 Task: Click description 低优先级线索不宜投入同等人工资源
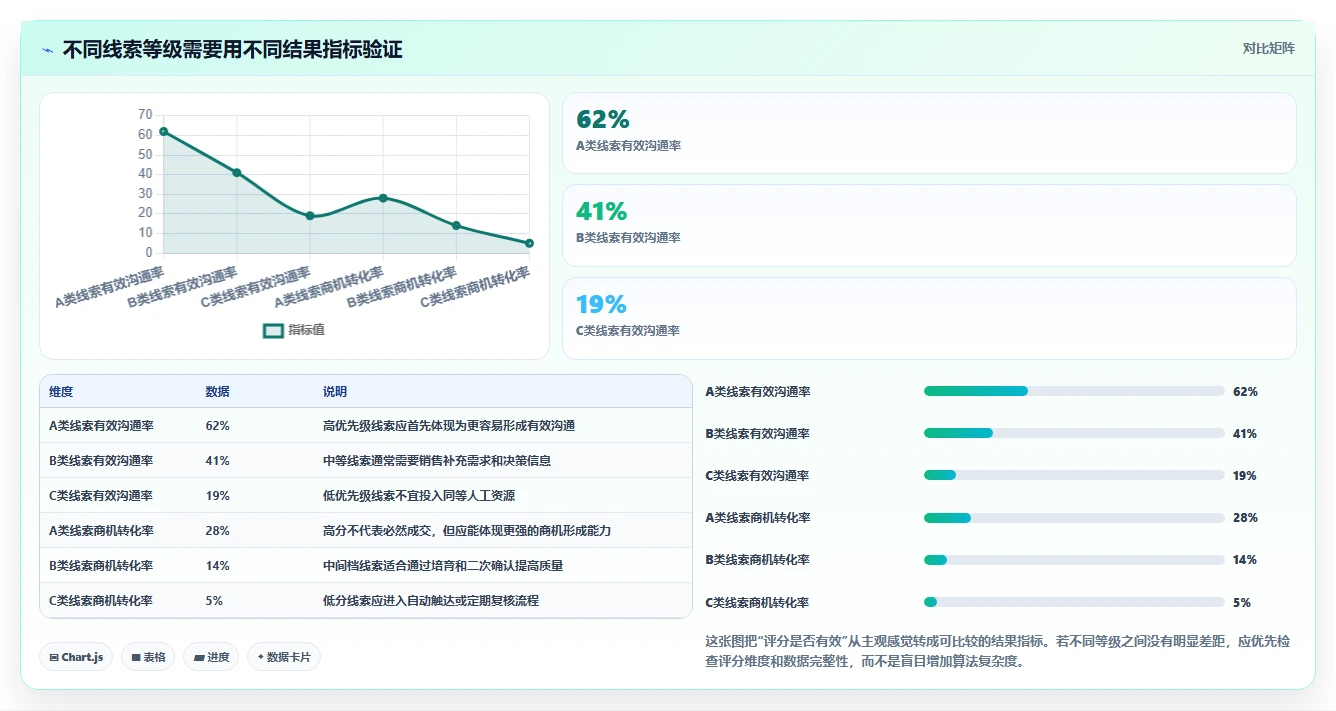coord(419,496)
